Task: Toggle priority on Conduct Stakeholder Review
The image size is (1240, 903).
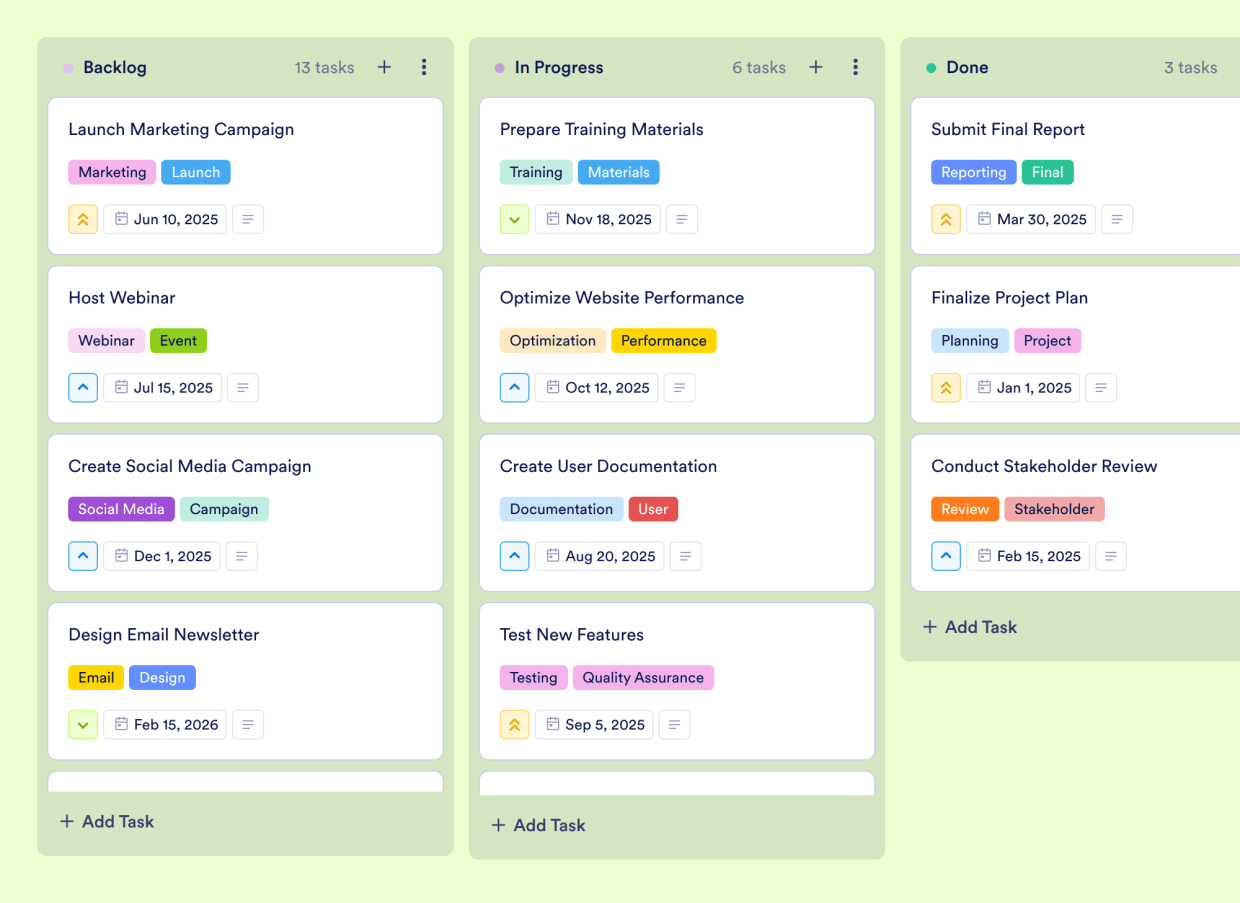Action: (946, 556)
